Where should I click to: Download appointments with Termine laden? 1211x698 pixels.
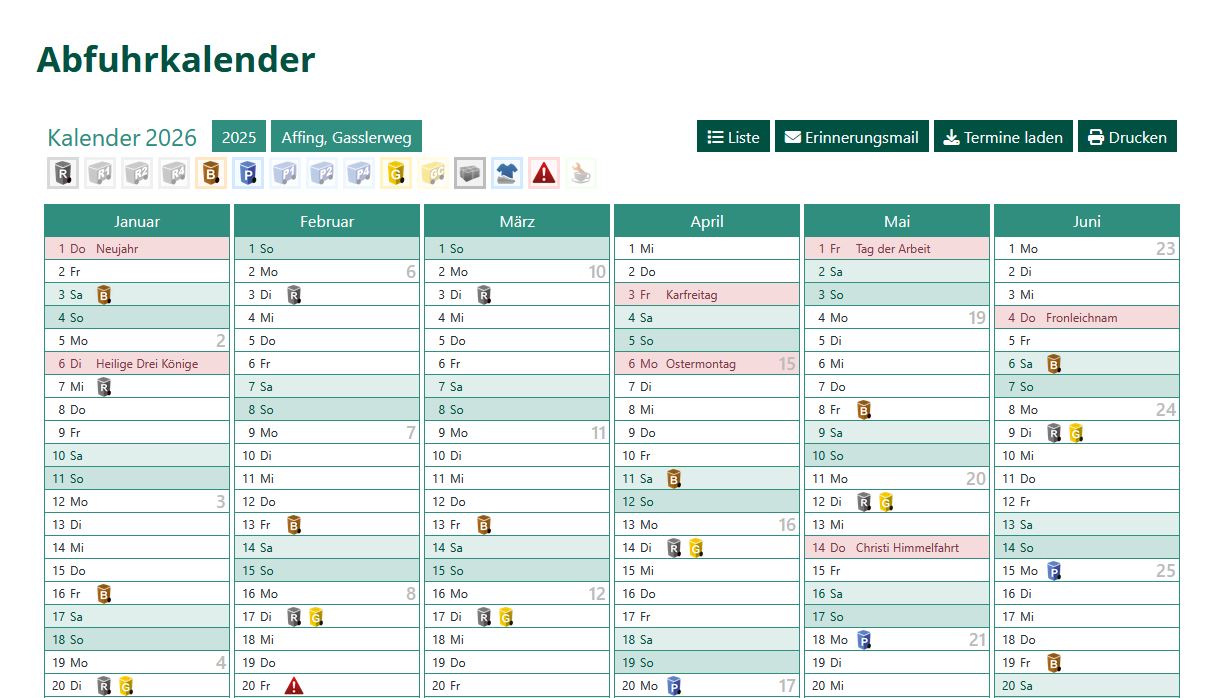point(1003,137)
